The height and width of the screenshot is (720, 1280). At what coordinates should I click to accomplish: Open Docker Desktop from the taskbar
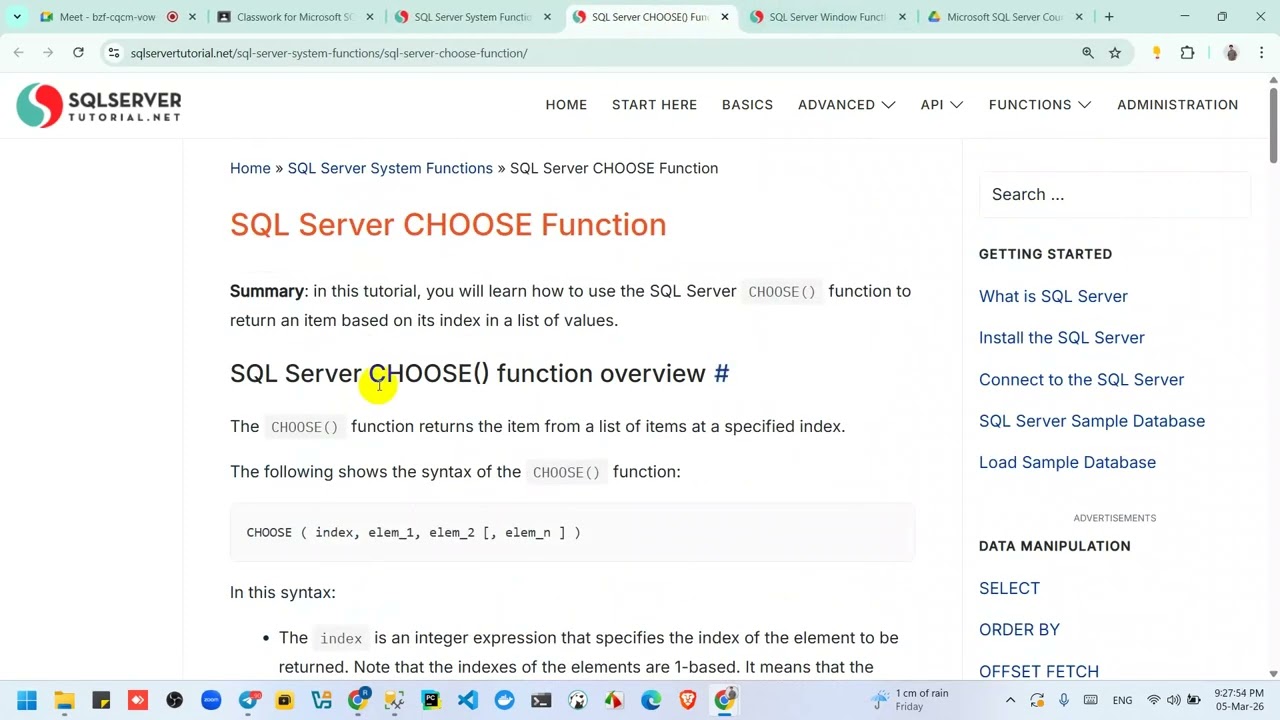[x=504, y=700]
